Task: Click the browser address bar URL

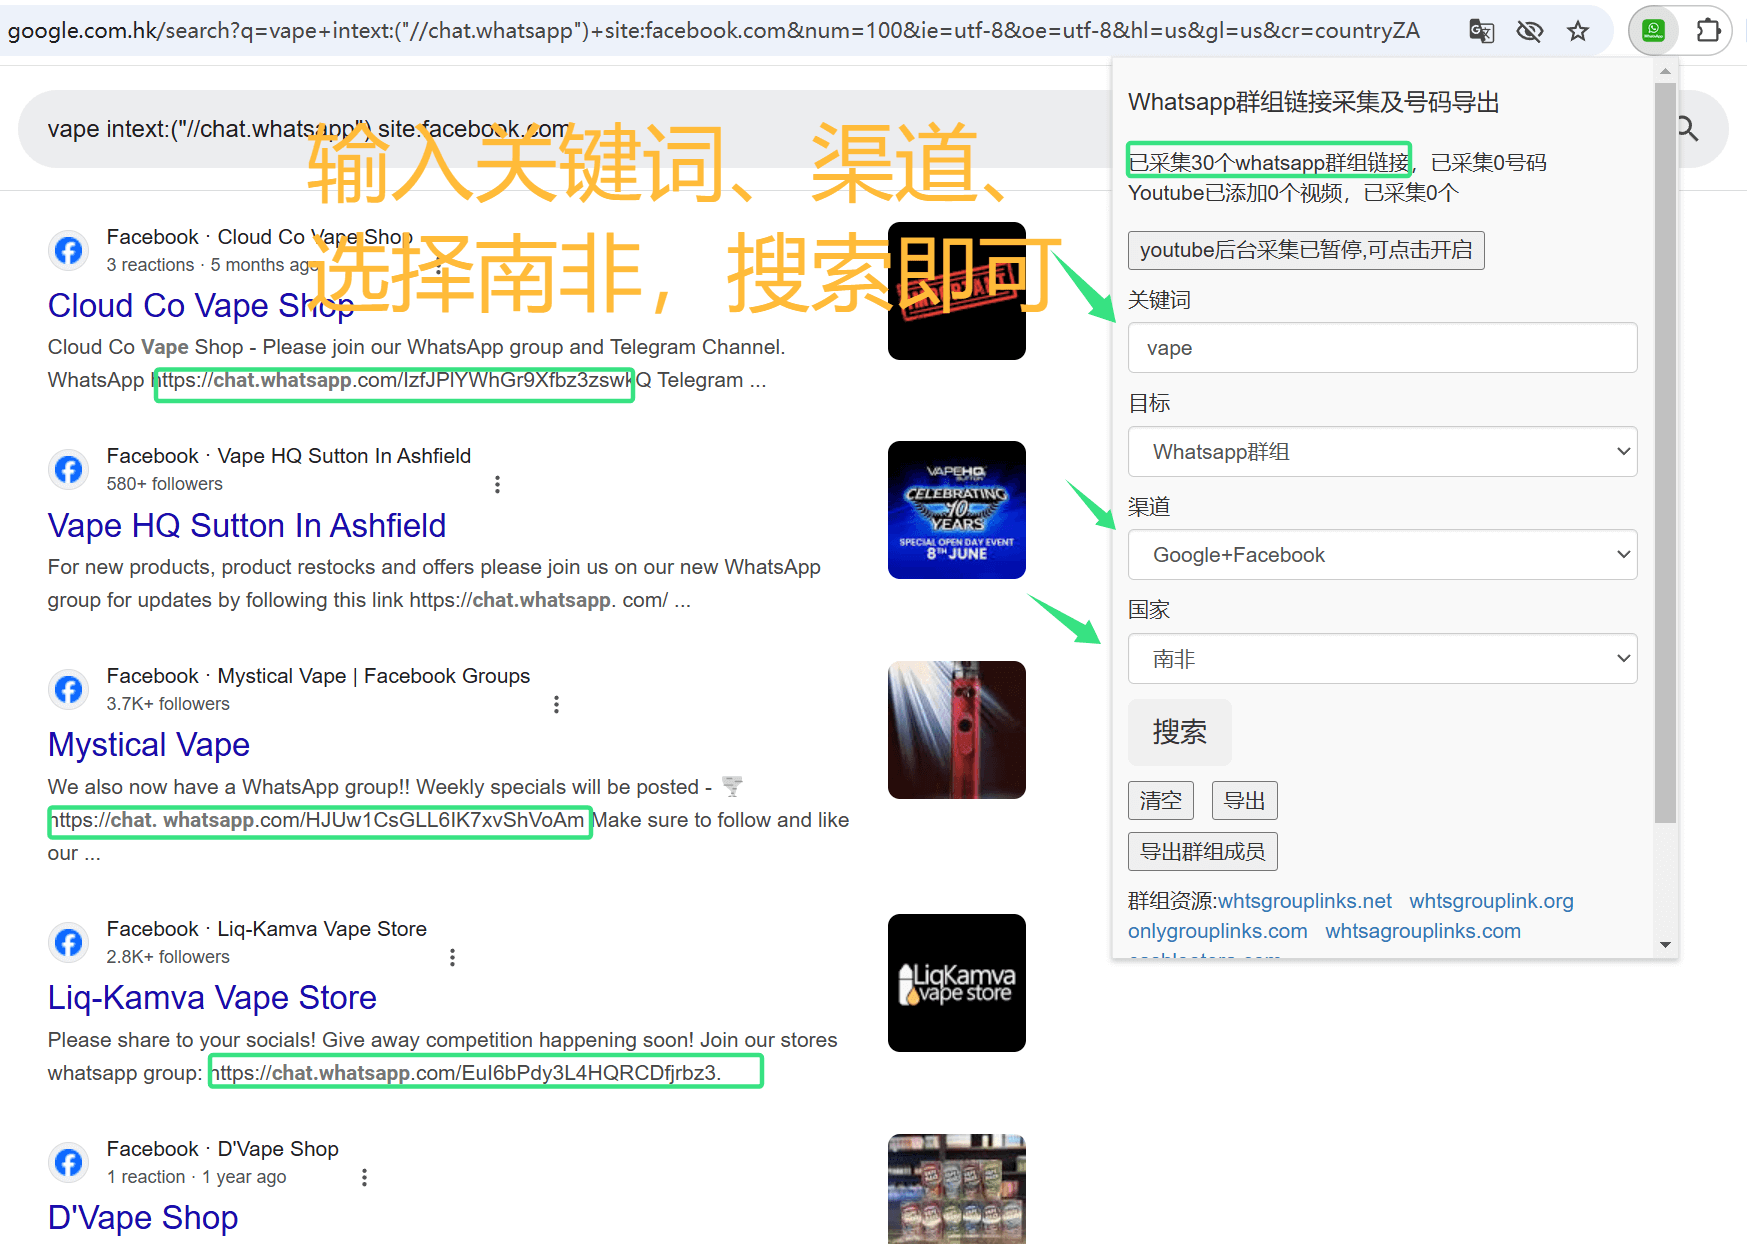Action: click(x=713, y=31)
